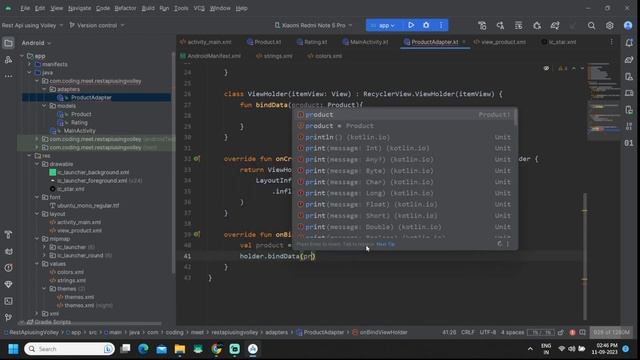Open Git tool window icon

point(8,317)
